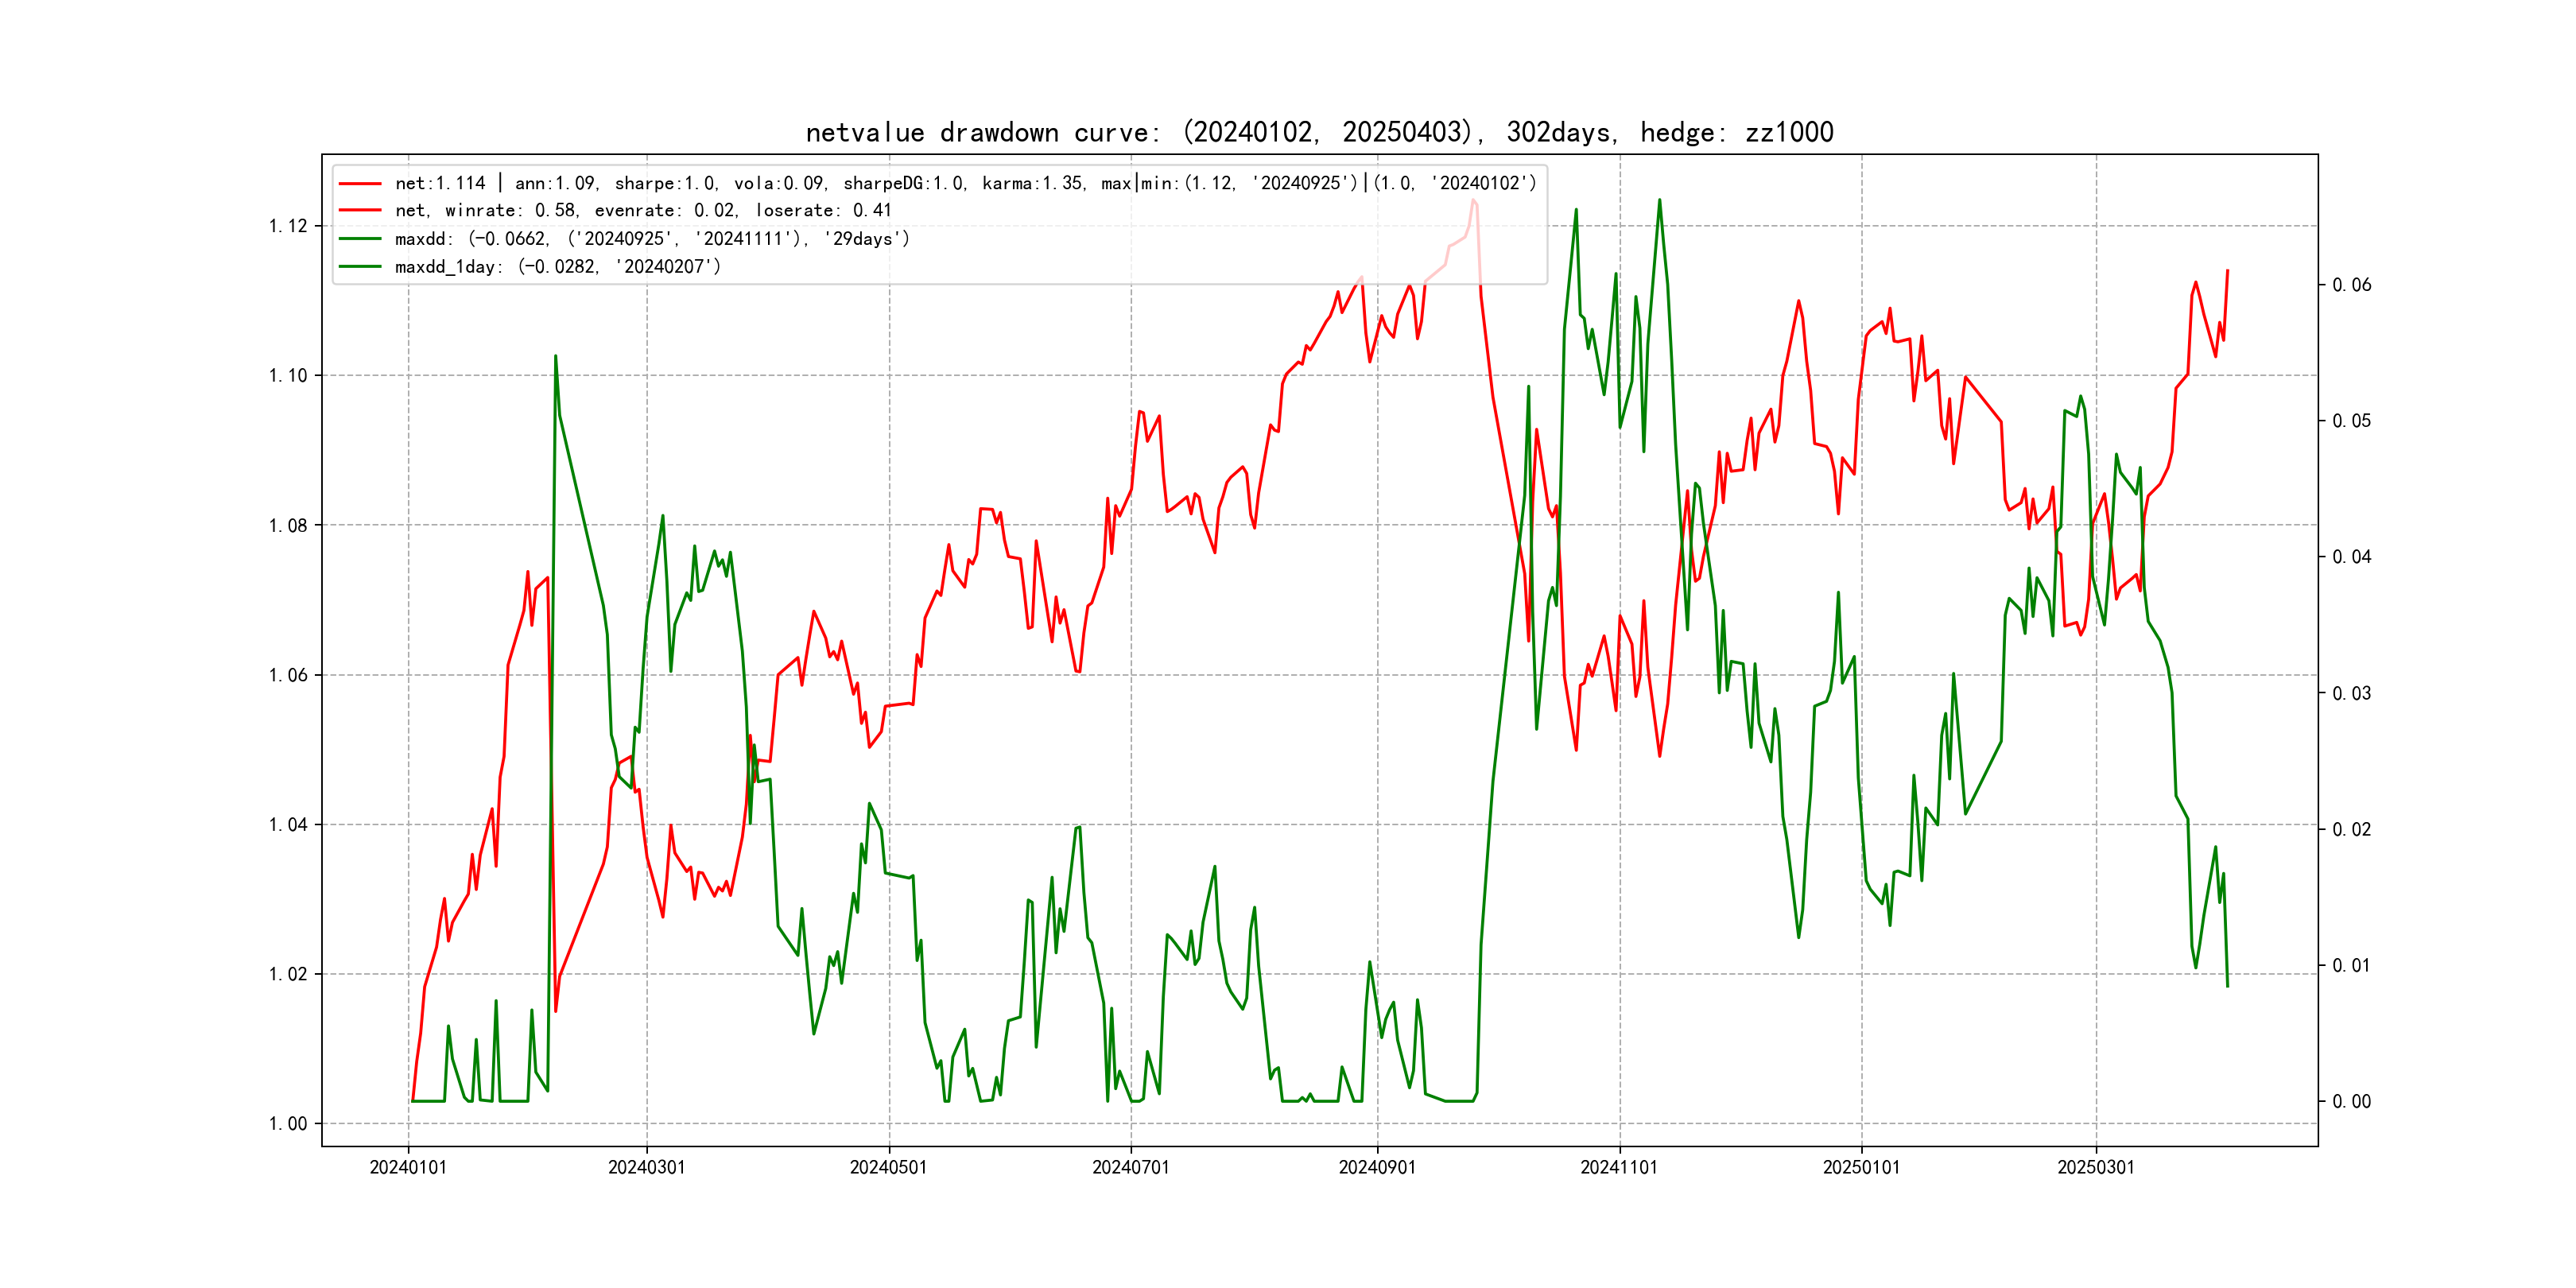Click the 1.12 left axis tick label
2576x1288 pixels.
click(288, 226)
